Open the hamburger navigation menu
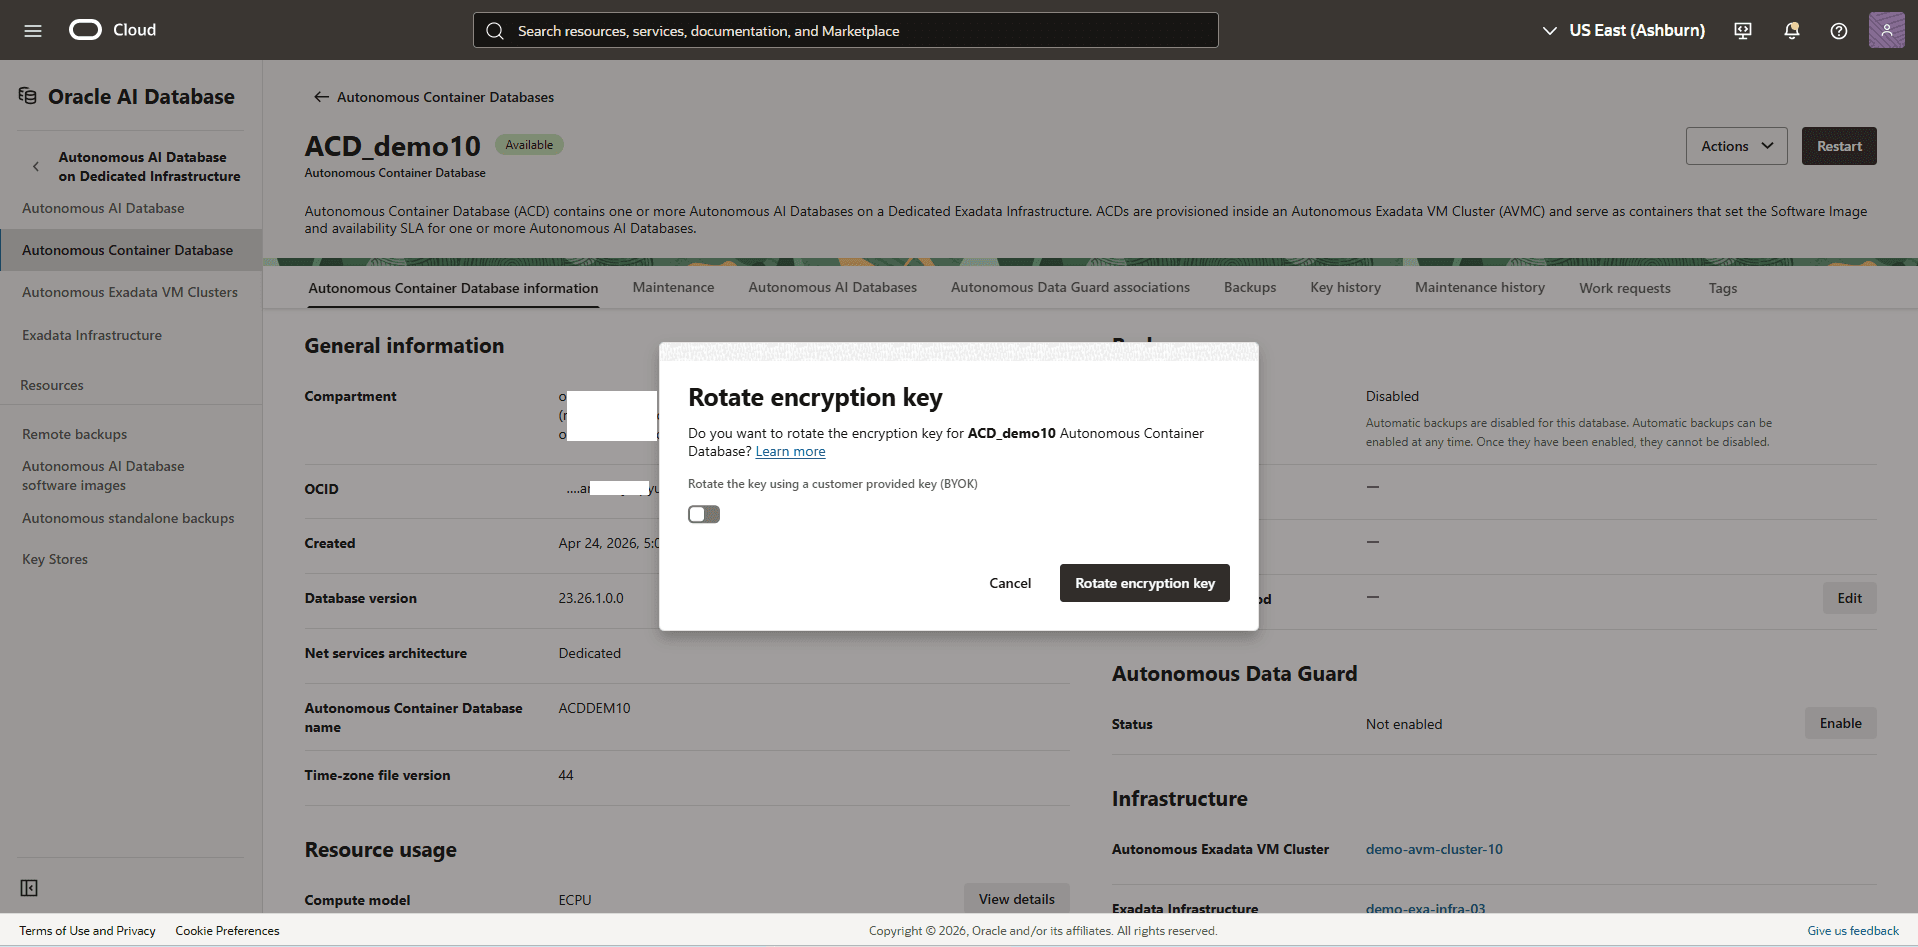The image size is (1918, 947). [33, 31]
